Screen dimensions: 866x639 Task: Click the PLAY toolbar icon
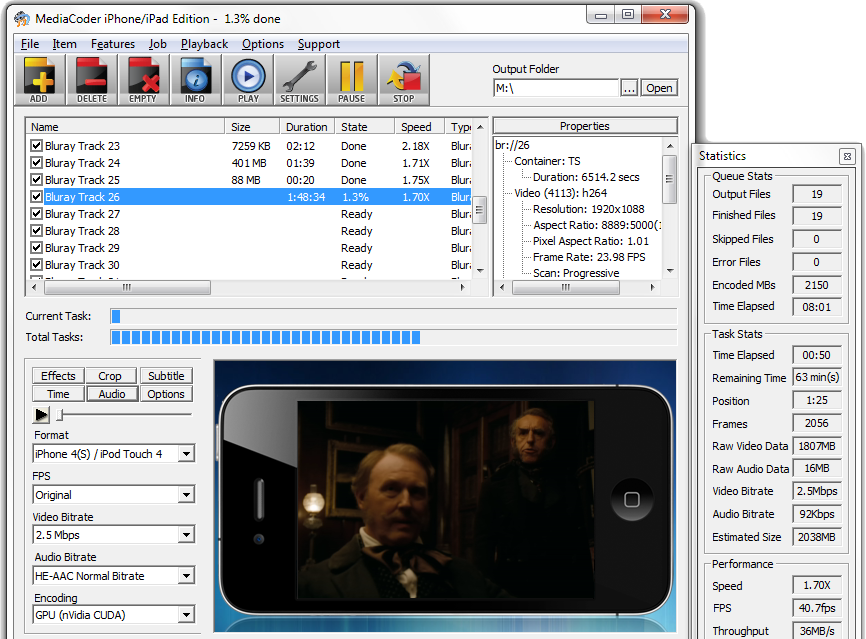tap(247, 80)
